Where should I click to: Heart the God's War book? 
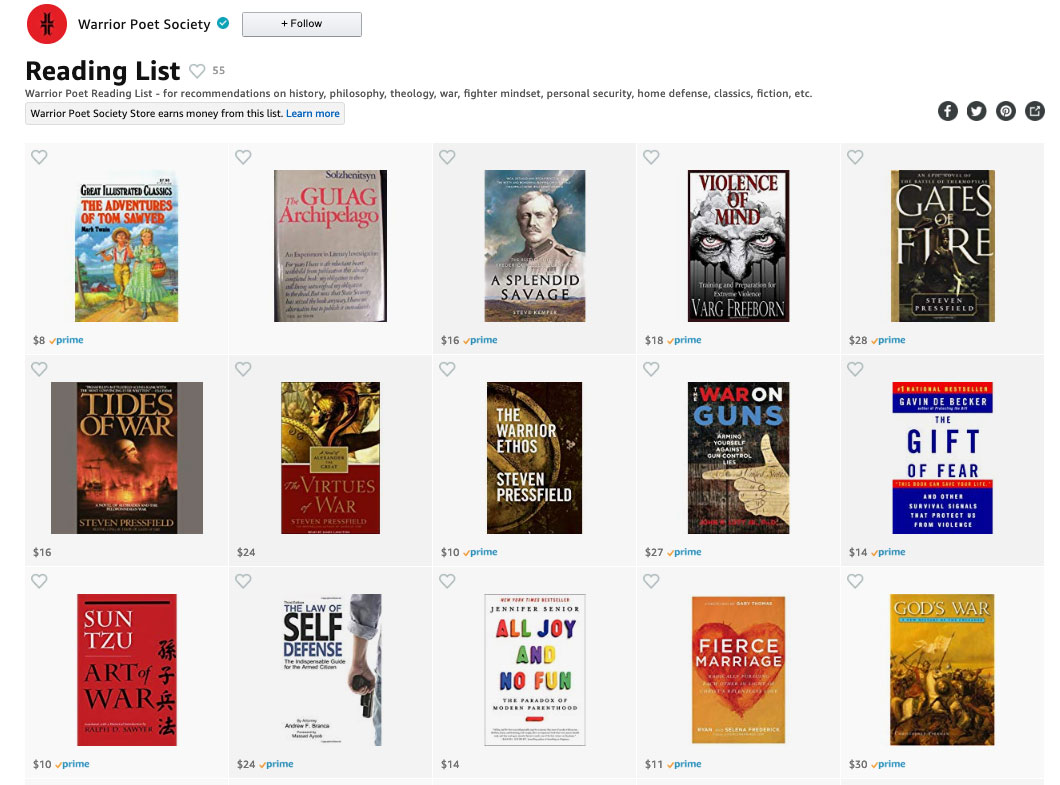855,581
